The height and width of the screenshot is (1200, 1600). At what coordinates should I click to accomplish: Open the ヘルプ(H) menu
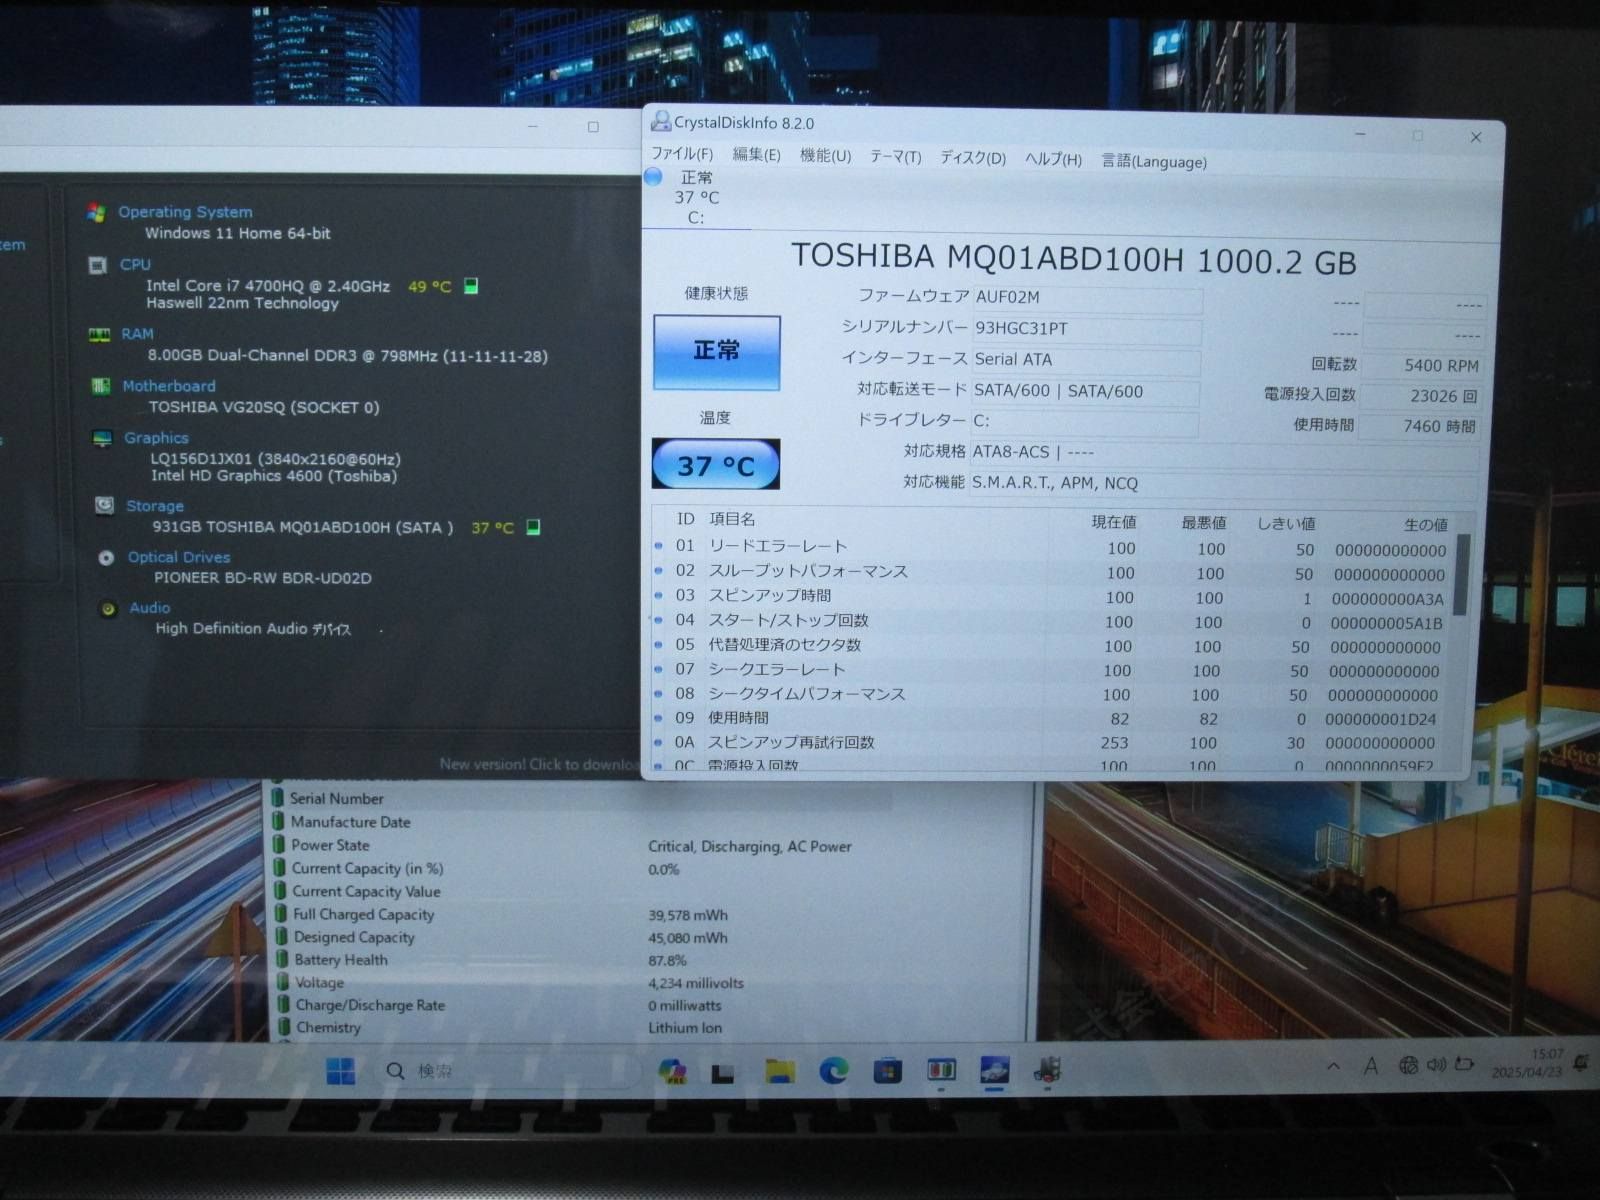click(x=1053, y=159)
